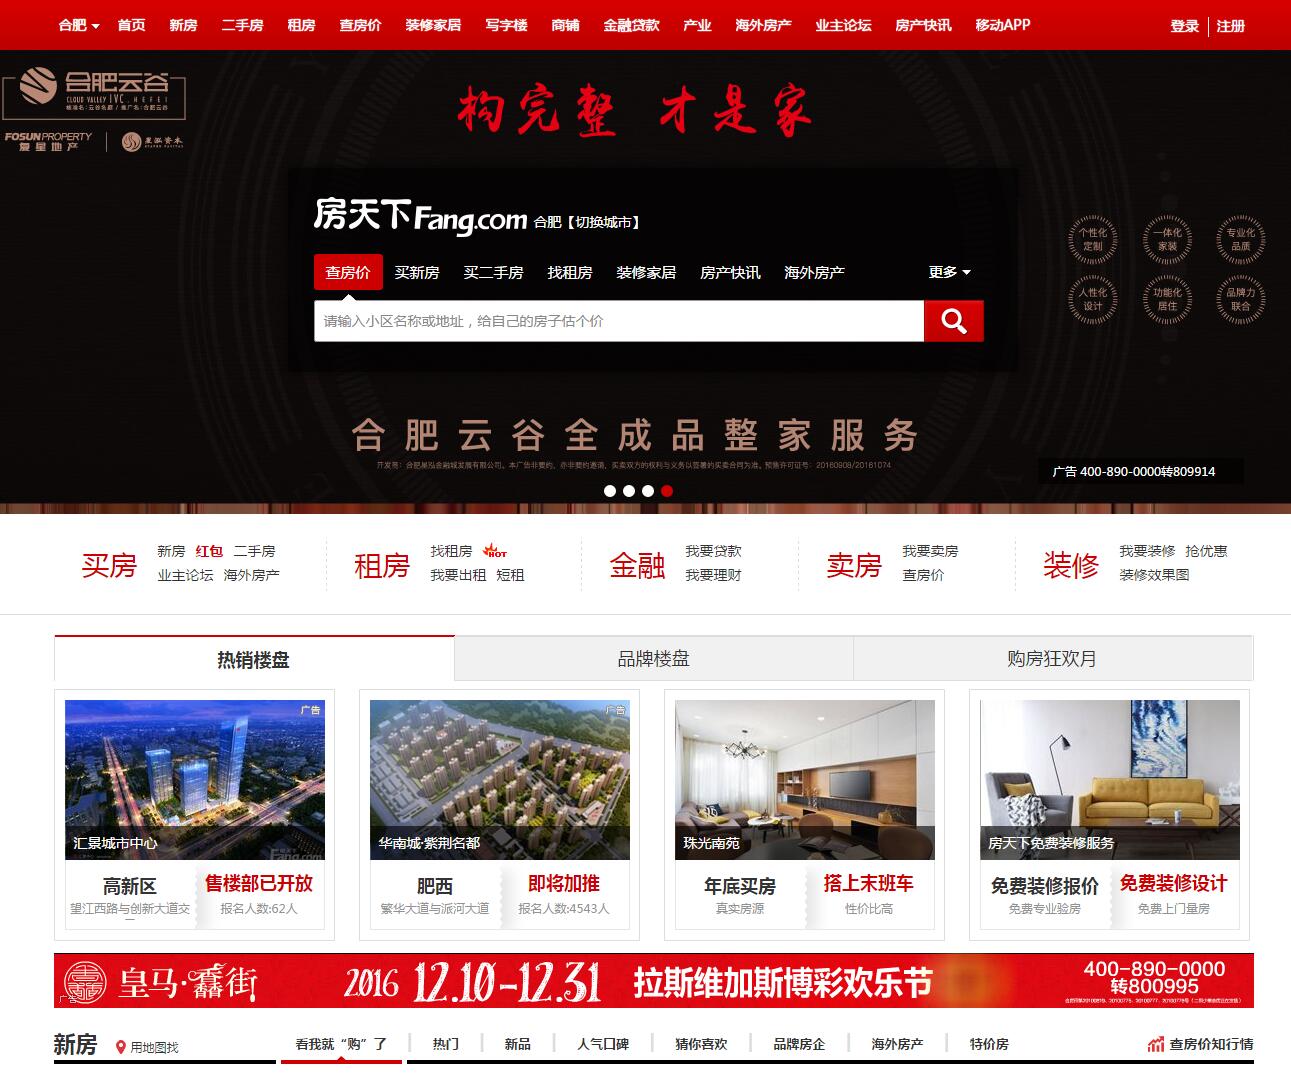Select the 房产快讯 search tab

coord(730,272)
